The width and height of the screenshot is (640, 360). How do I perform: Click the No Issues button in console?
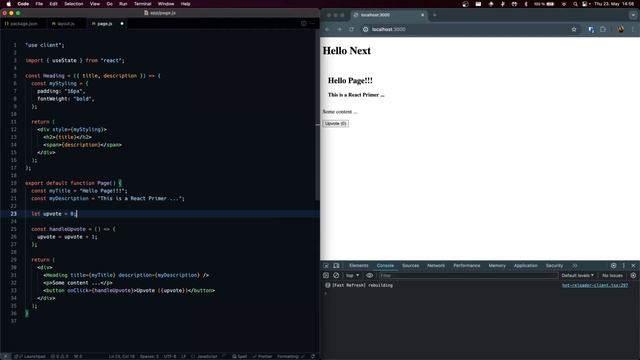coord(613,276)
